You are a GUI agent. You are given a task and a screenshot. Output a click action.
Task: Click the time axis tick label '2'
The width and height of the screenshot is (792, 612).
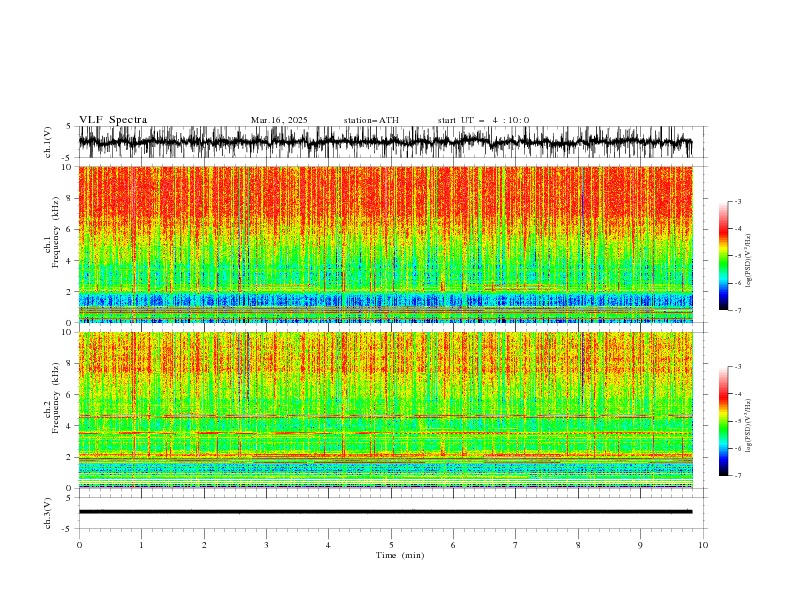(x=204, y=545)
